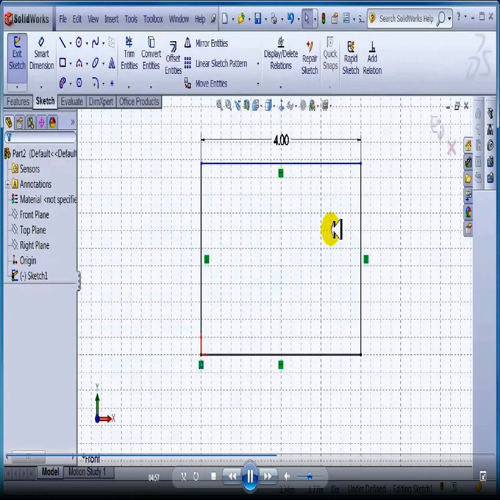
Task: Open the Rectangle tool dropdown arrow
Action: coord(70,63)
